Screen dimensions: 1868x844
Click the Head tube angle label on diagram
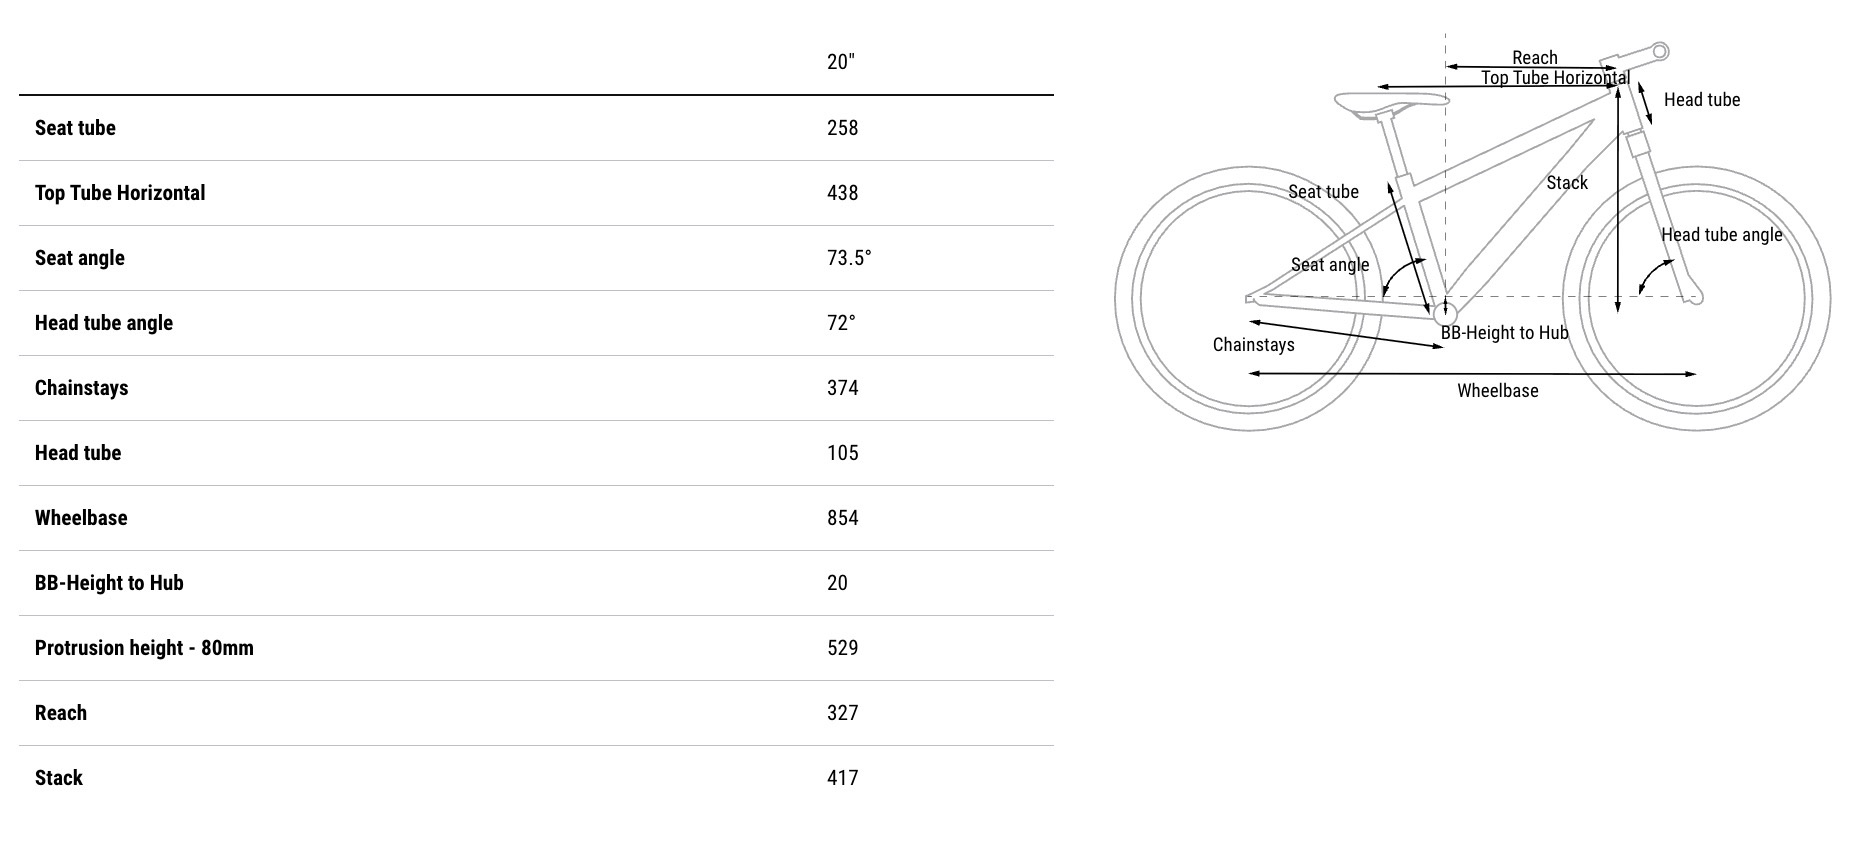(x=1721, y=235)
